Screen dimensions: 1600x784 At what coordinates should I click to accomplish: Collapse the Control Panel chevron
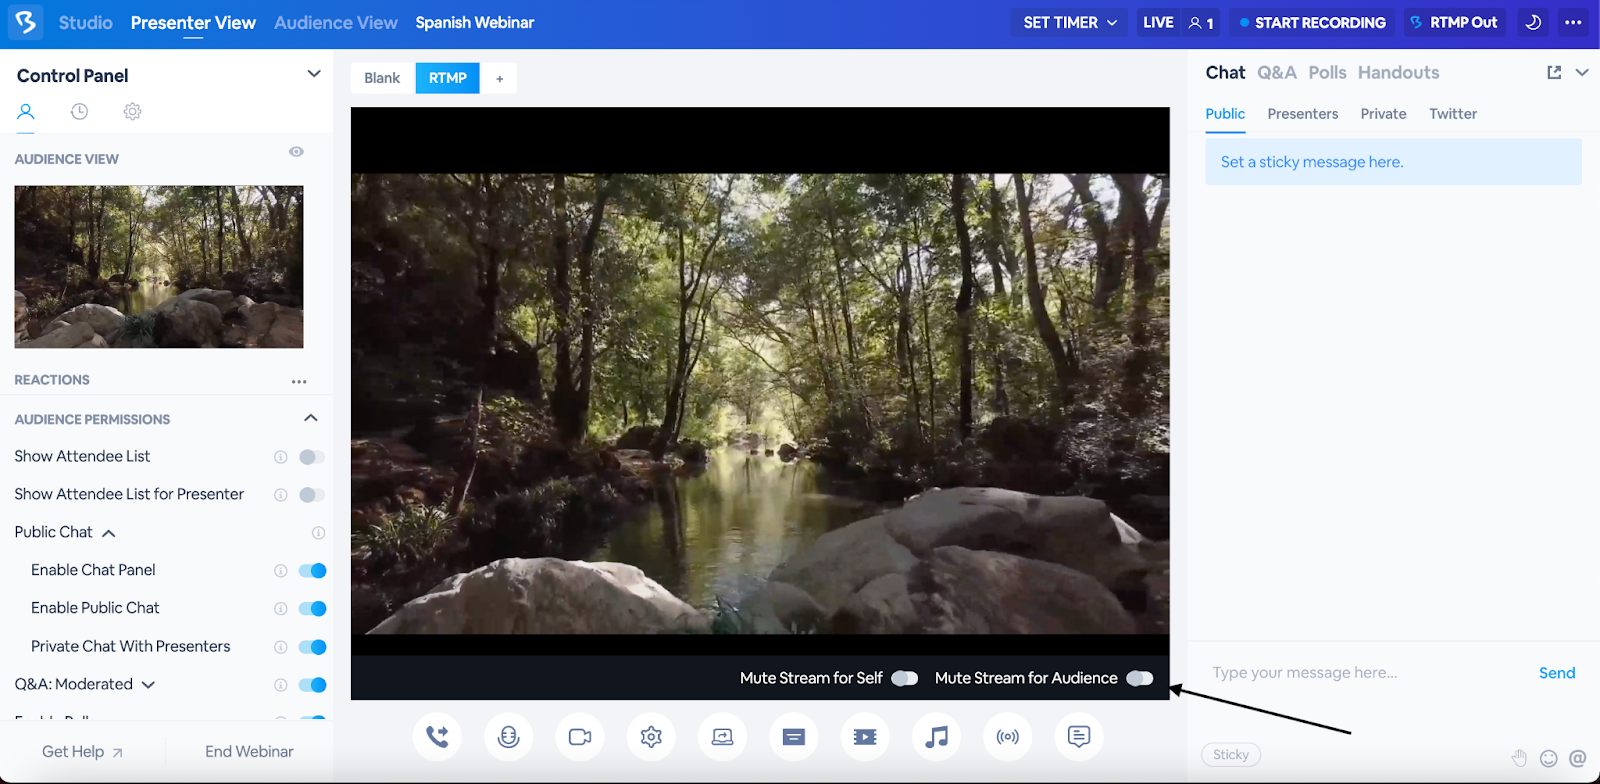pyautogui.click(x=314, y=74)
